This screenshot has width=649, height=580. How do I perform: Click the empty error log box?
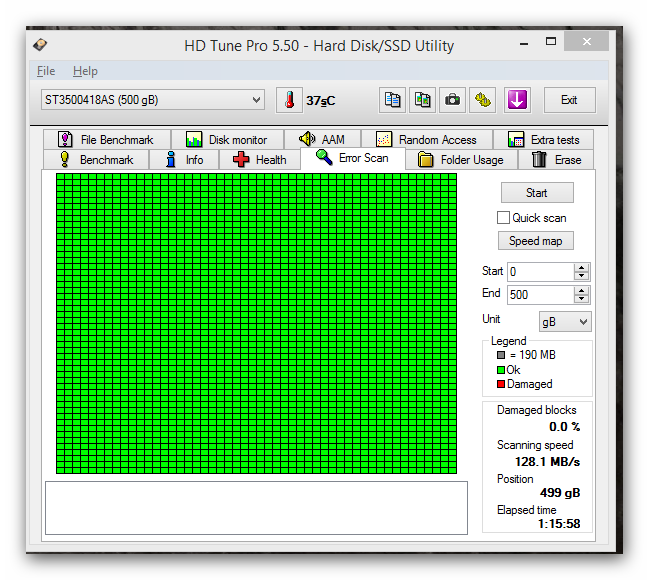pos(256,508)
